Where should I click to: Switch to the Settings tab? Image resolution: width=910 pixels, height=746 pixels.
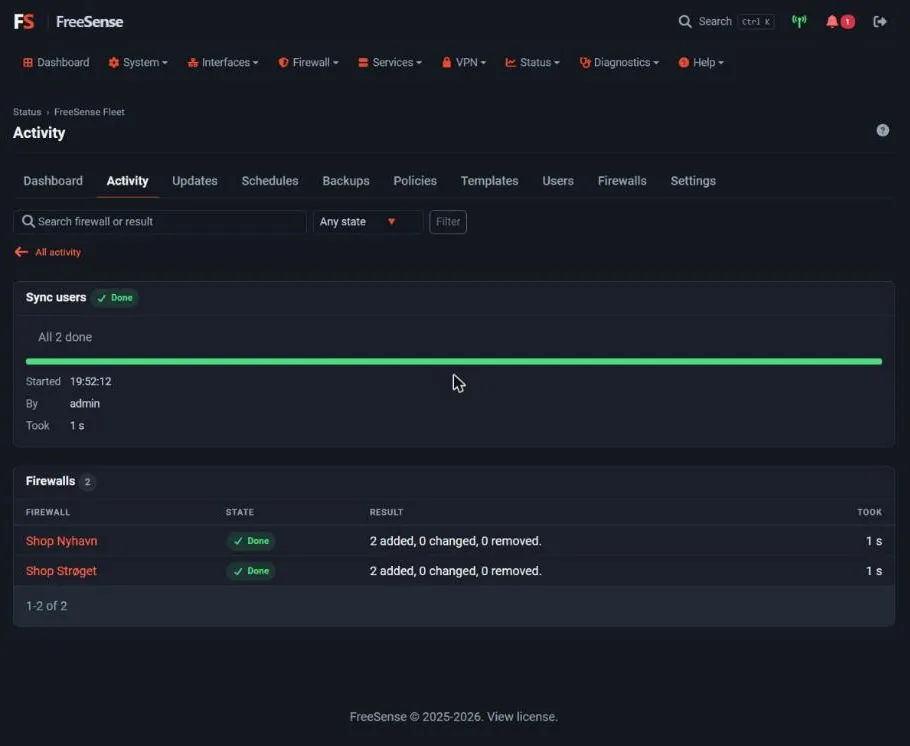pyautogui.click(x=693, y=181)
